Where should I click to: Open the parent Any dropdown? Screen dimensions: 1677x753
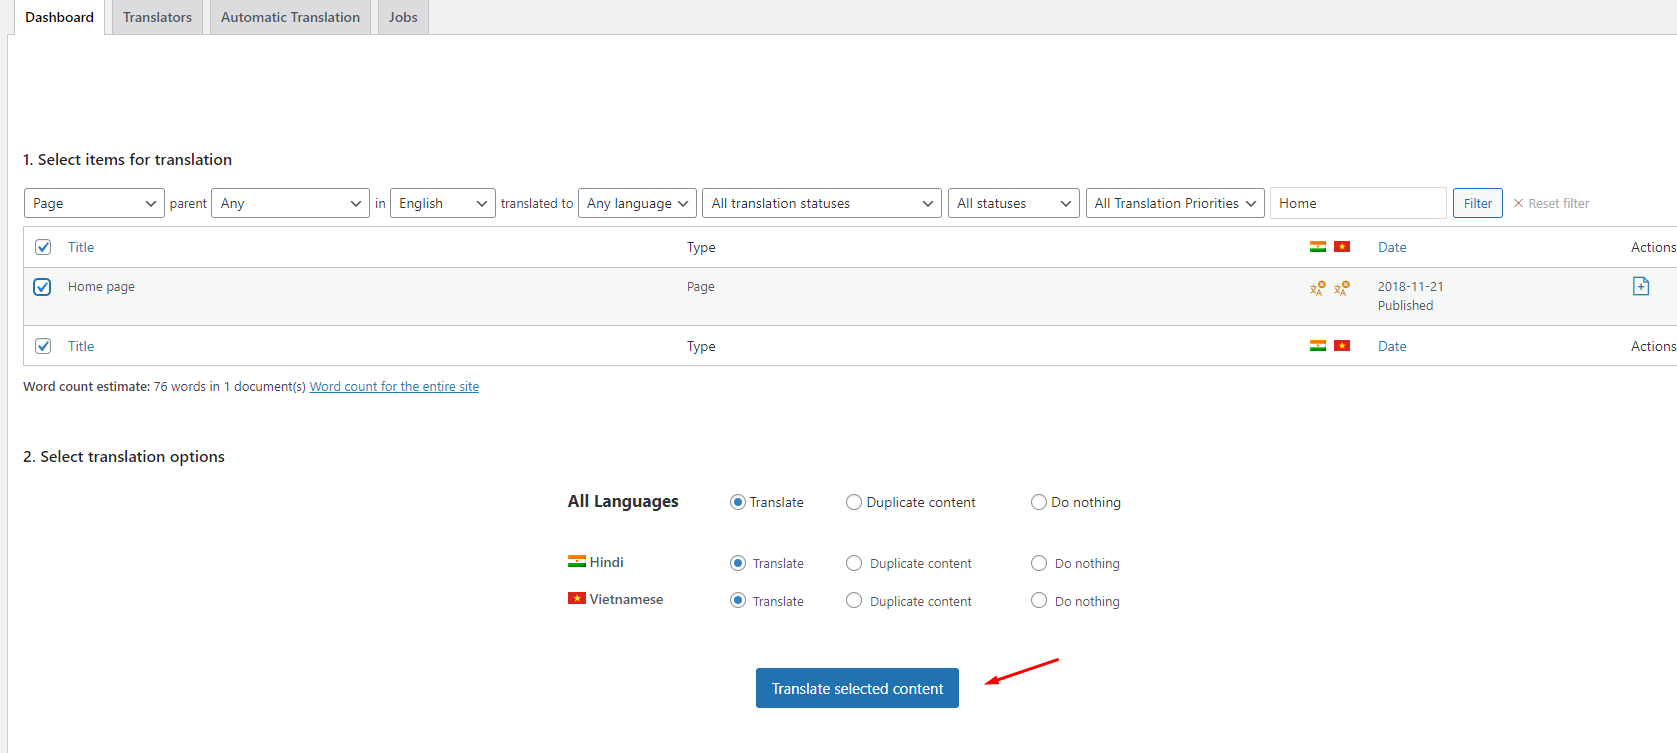coord(290,203)
